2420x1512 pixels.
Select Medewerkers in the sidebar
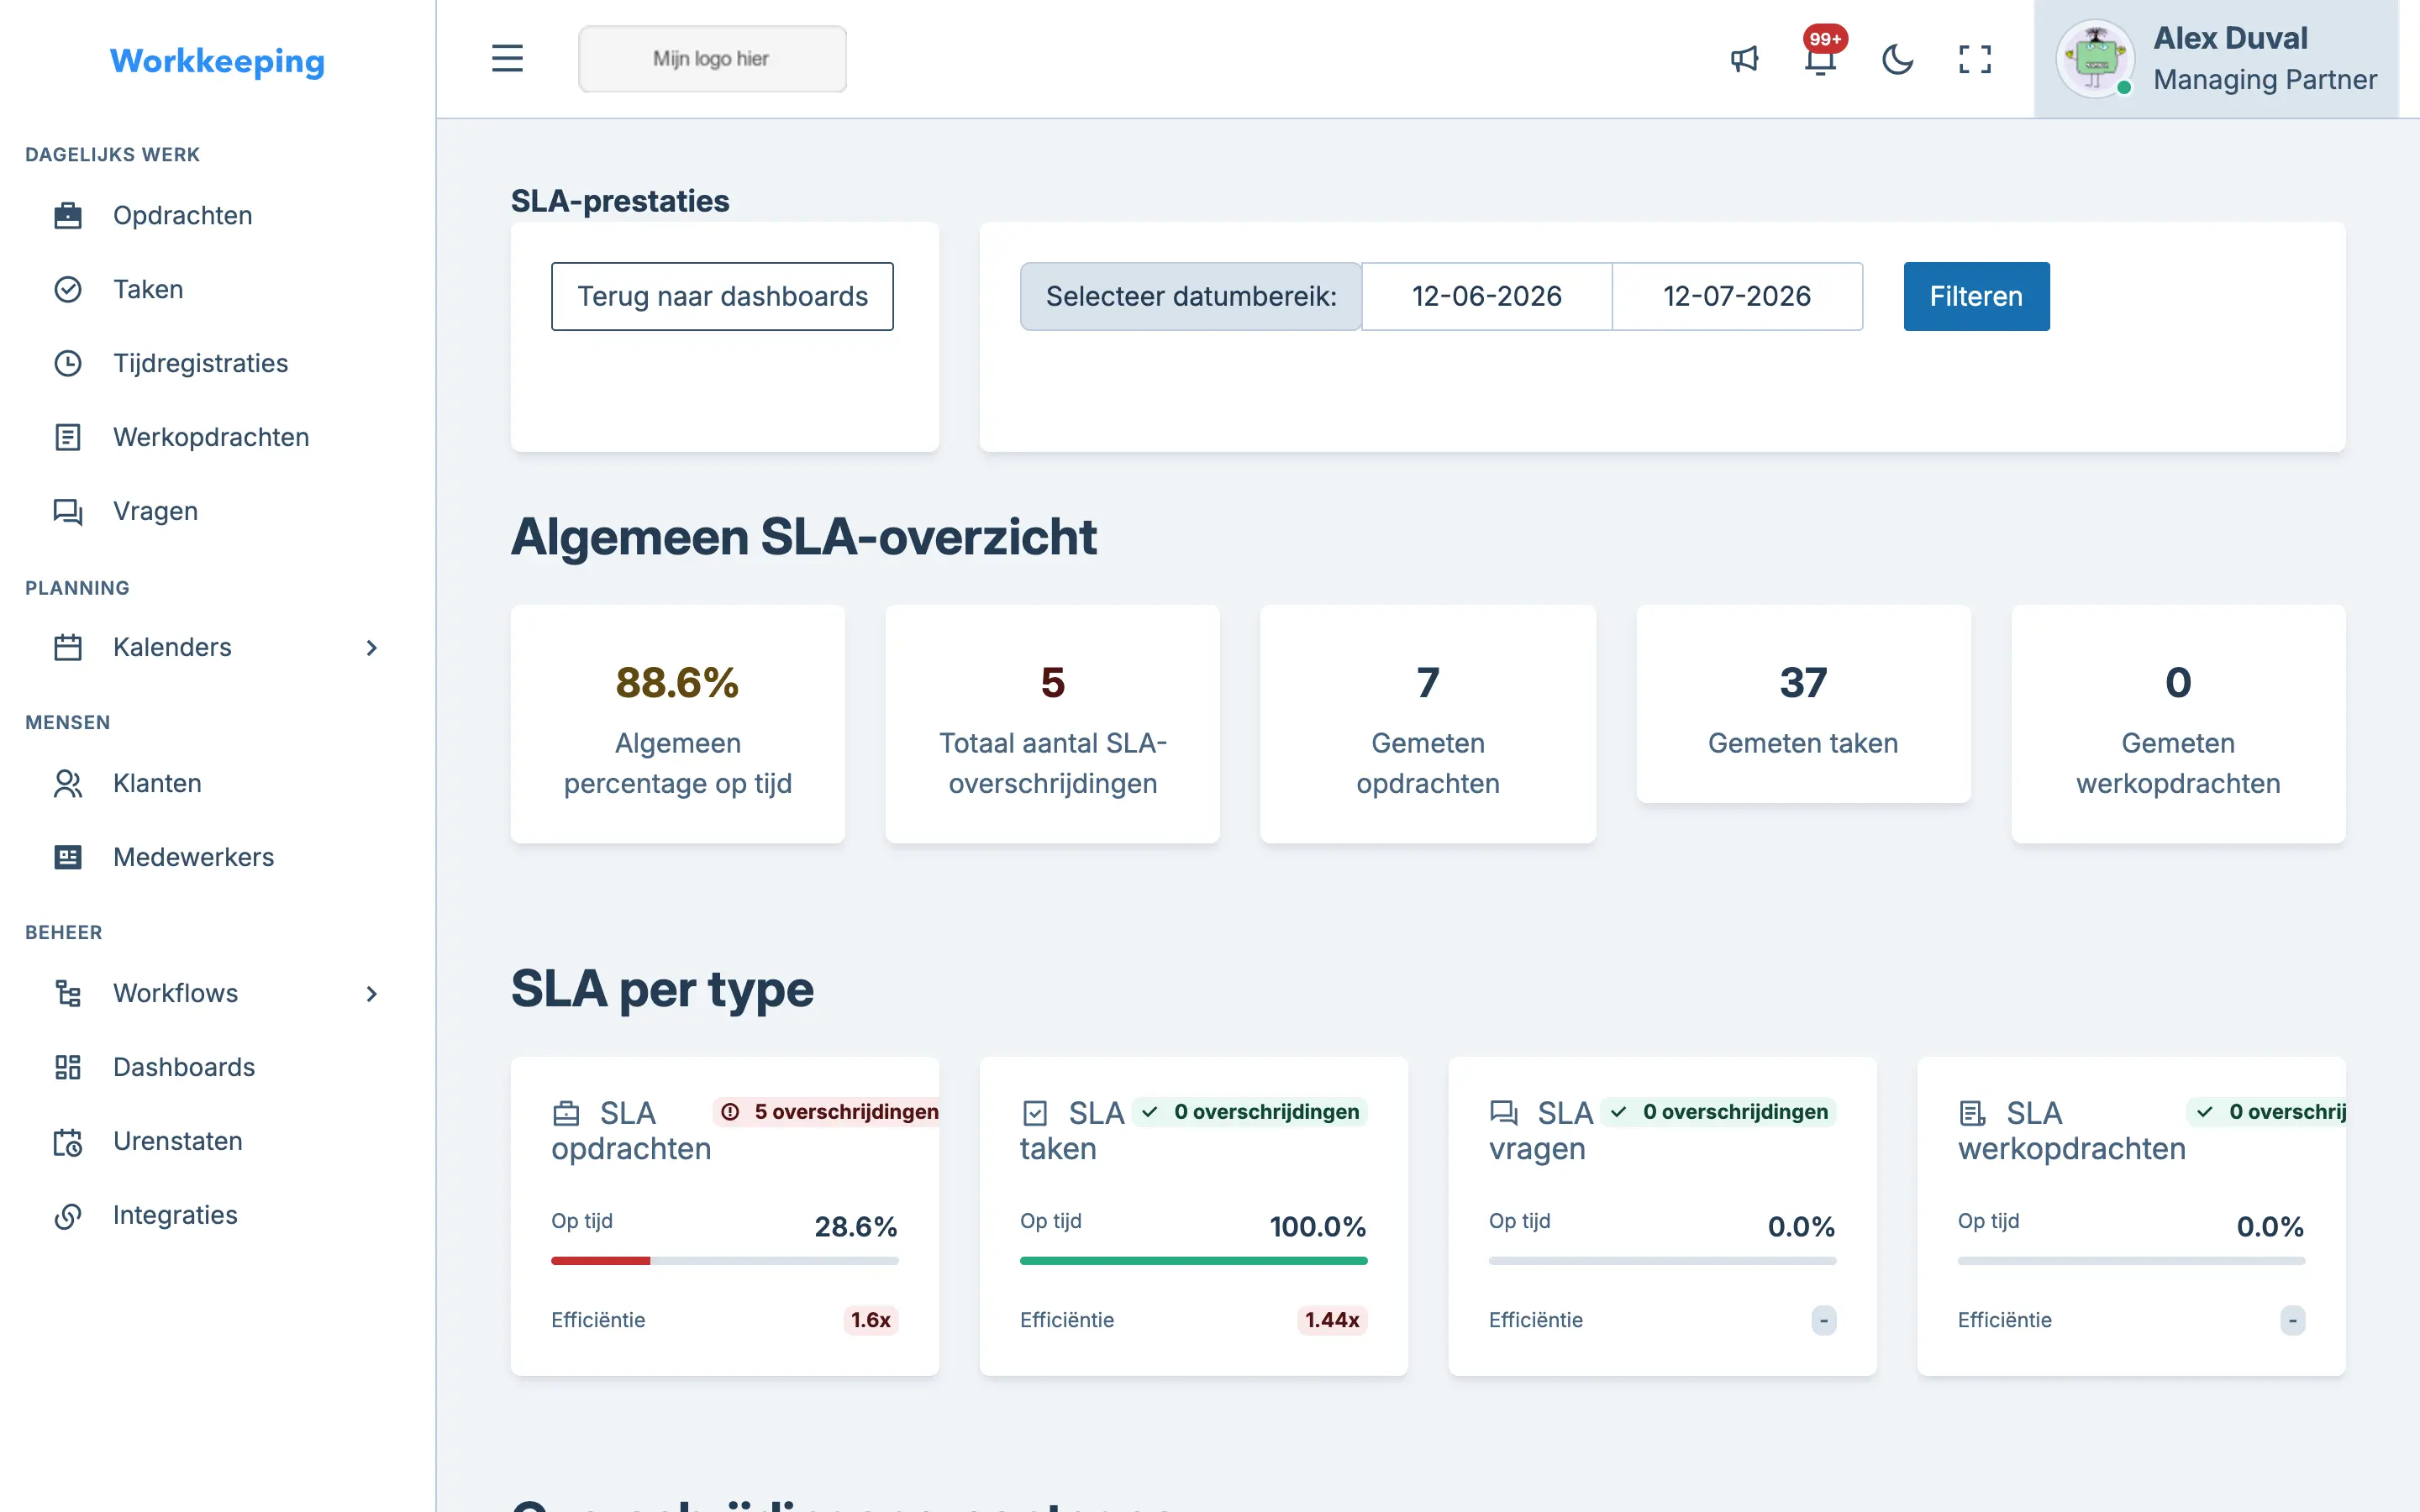[218, 857]
